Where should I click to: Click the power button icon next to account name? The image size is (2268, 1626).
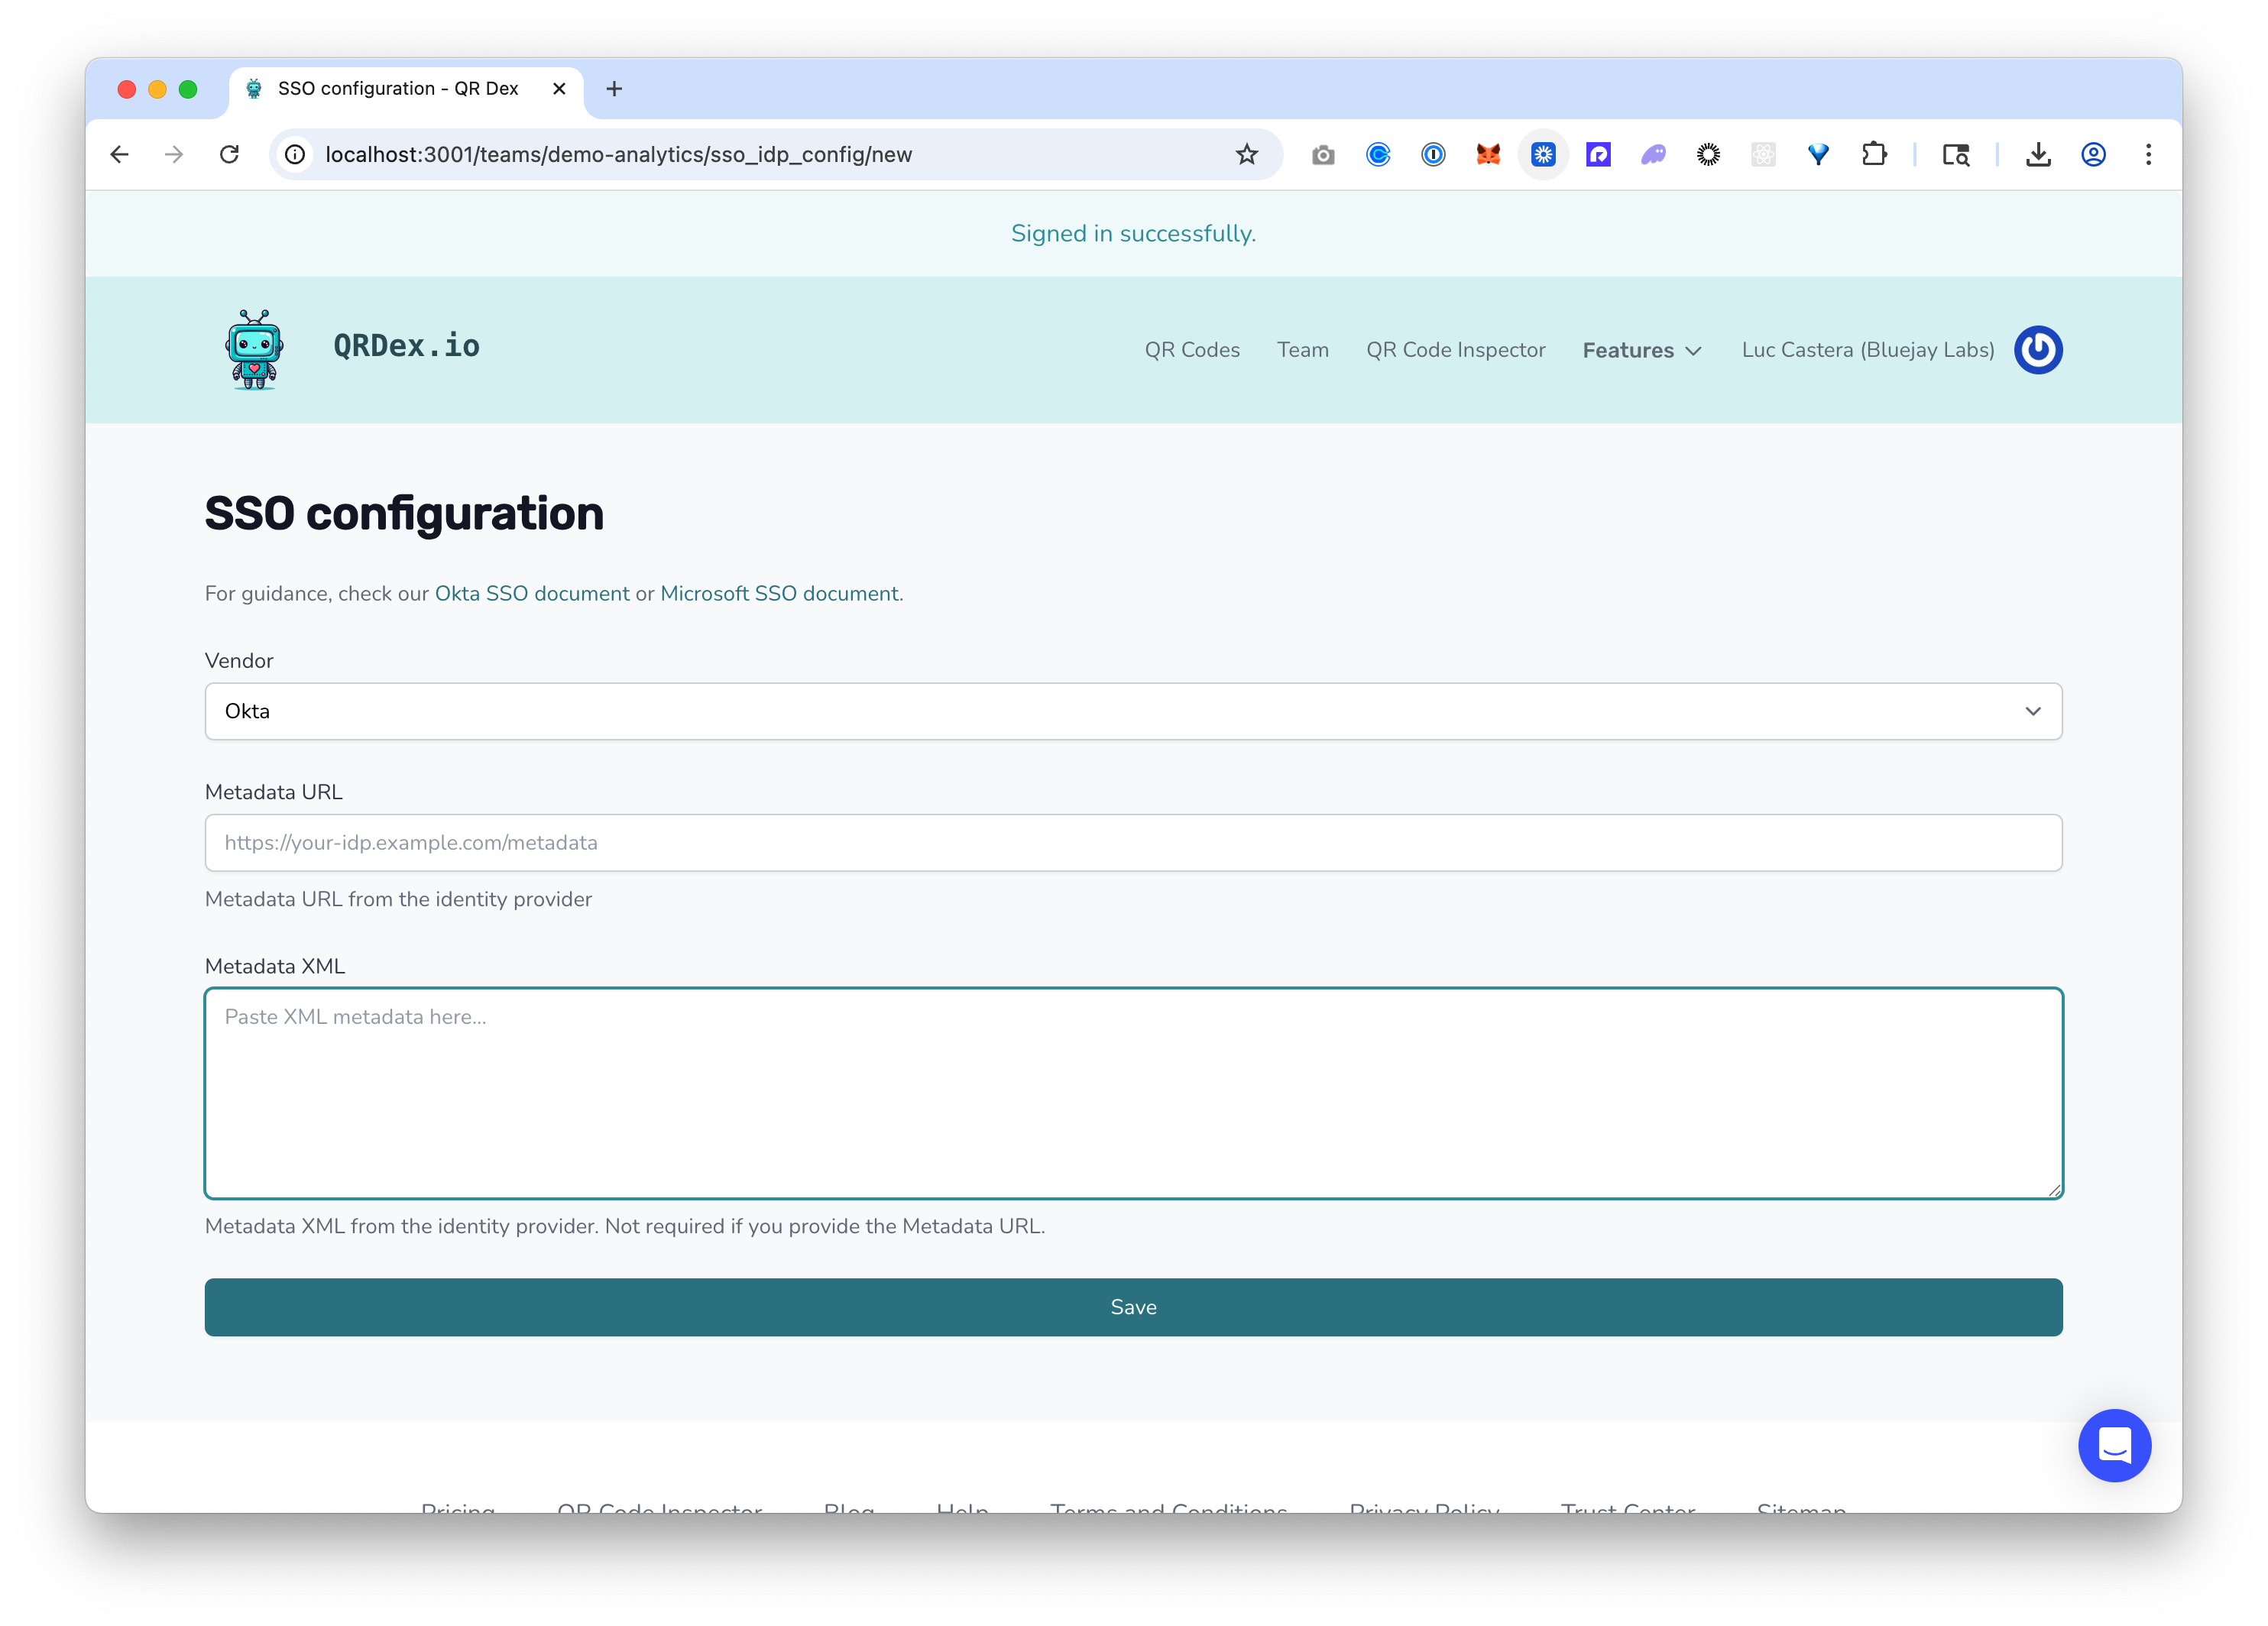click(x=2038, y=349)
